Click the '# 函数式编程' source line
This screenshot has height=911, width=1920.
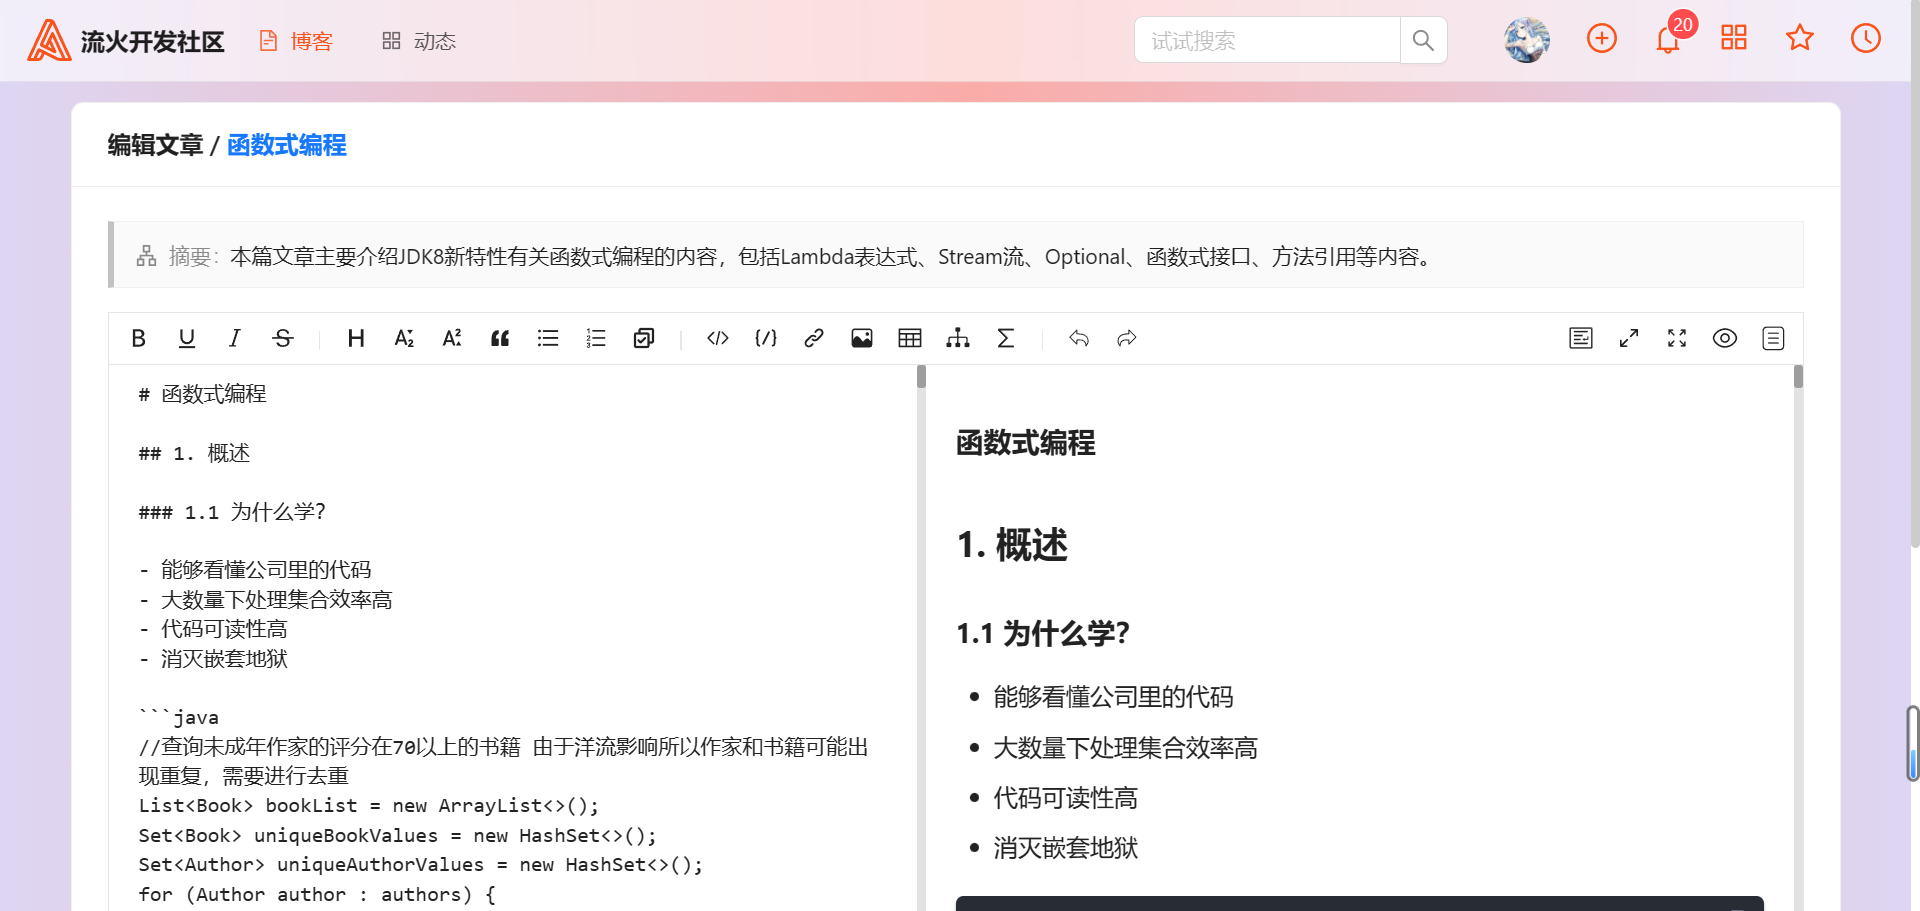pos(202,394)
